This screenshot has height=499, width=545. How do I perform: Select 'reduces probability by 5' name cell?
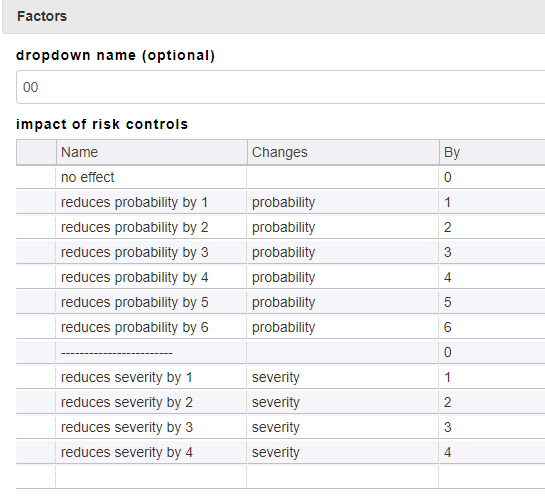pyautogui.click(x=152, y=302)
